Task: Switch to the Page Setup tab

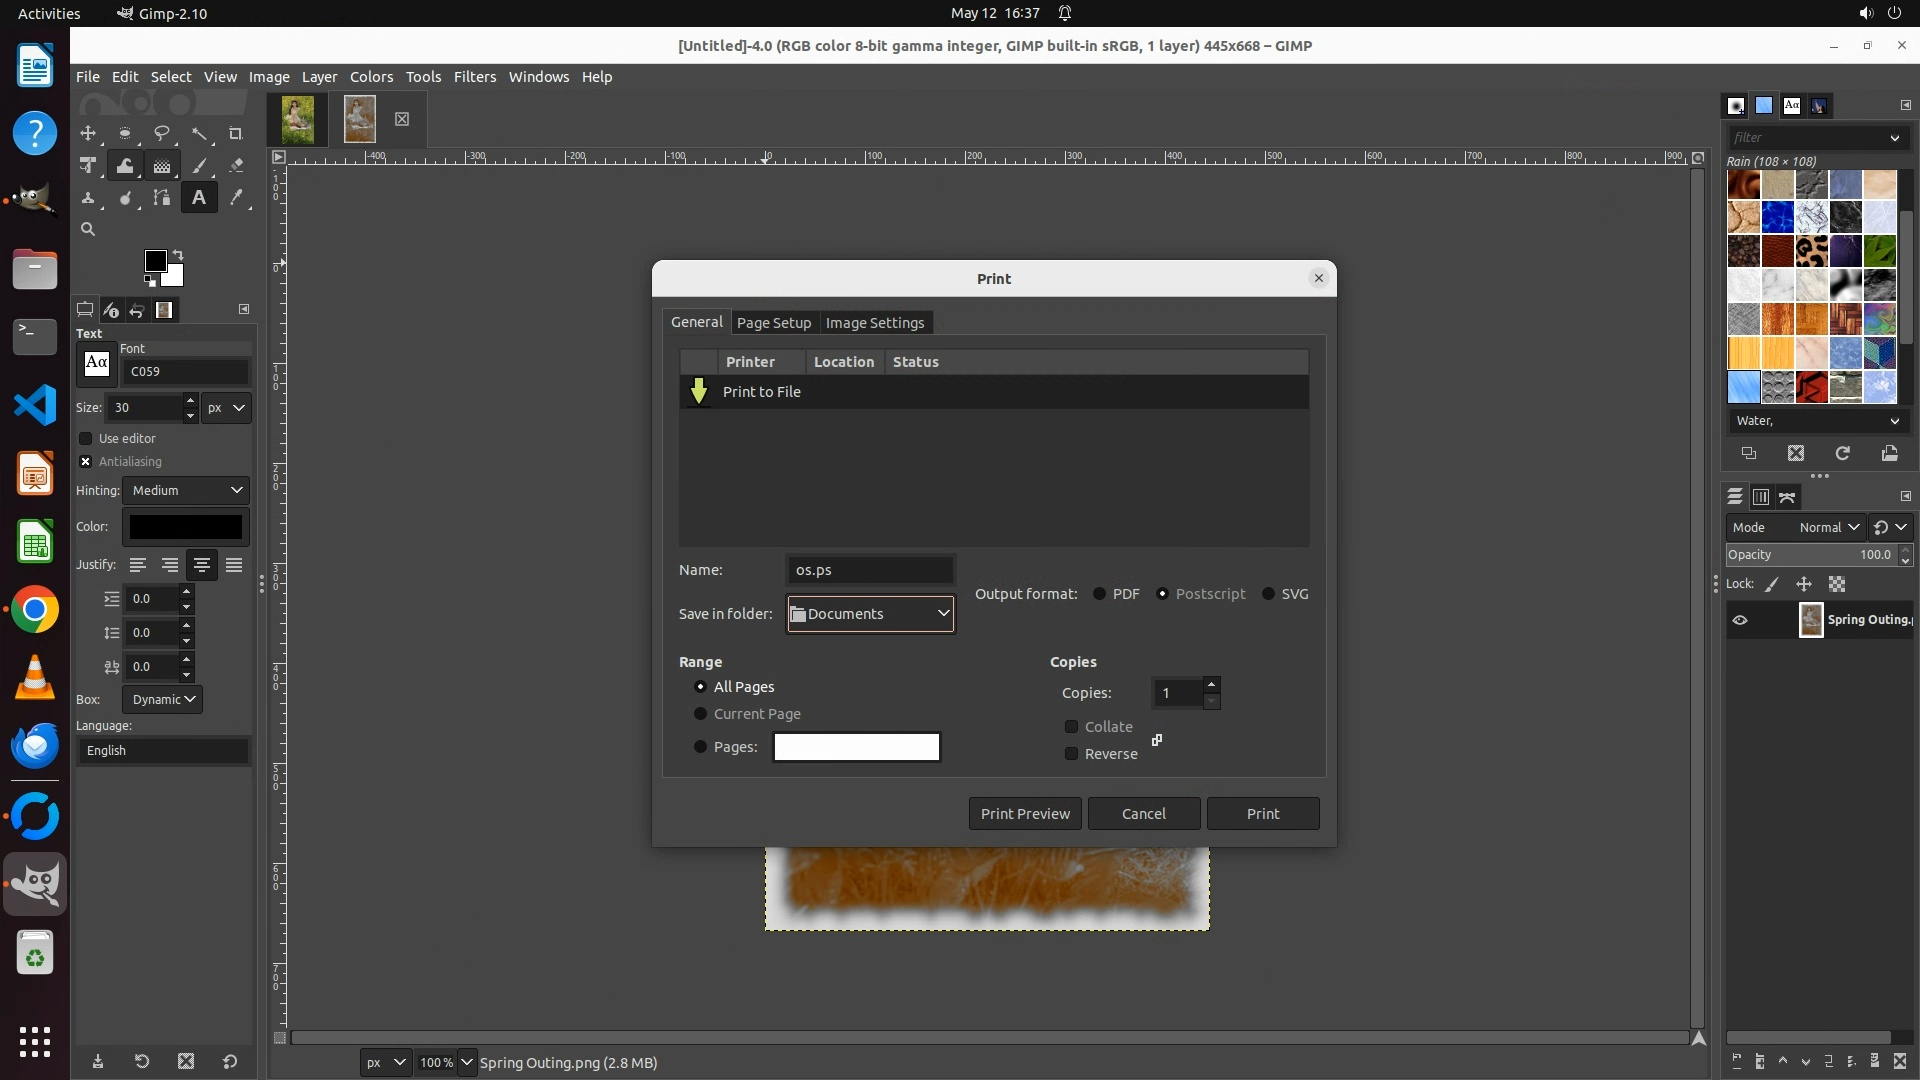Action: 773,323
